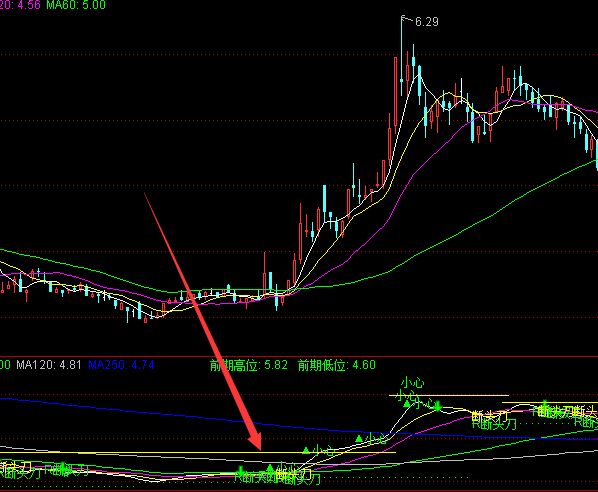This screenshot has height=492, width=598.
Task: Select the MA60: 5.00 indicator label
Action: [76, 5]
